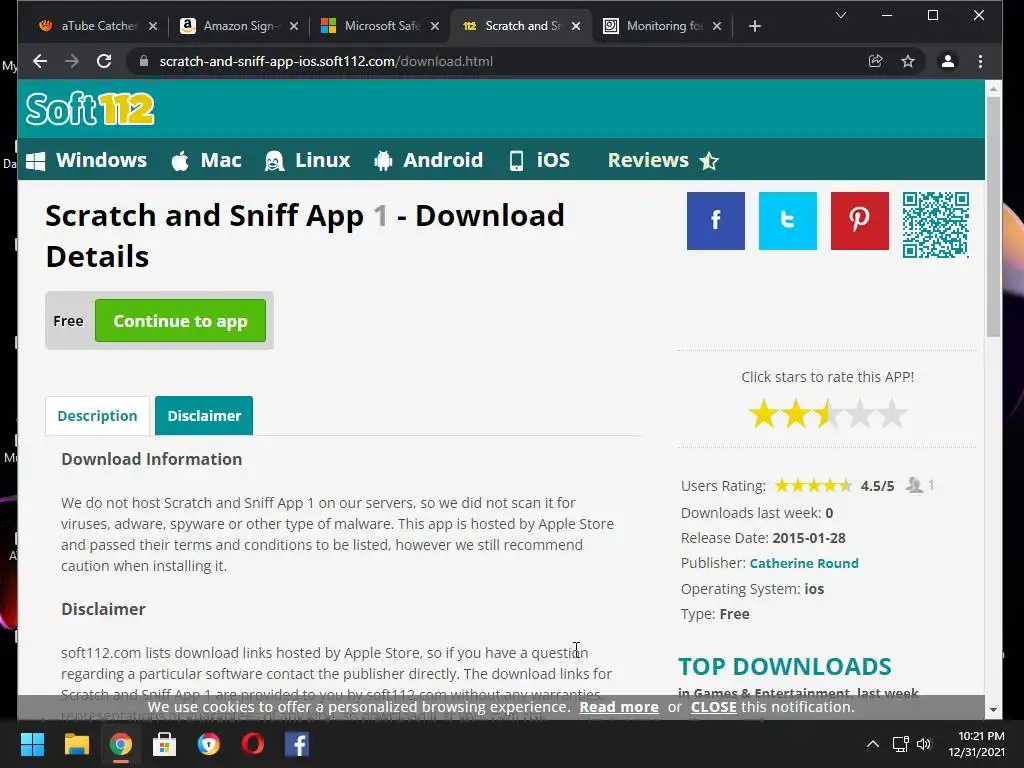Share this page via the share icon

coord(876,61)
